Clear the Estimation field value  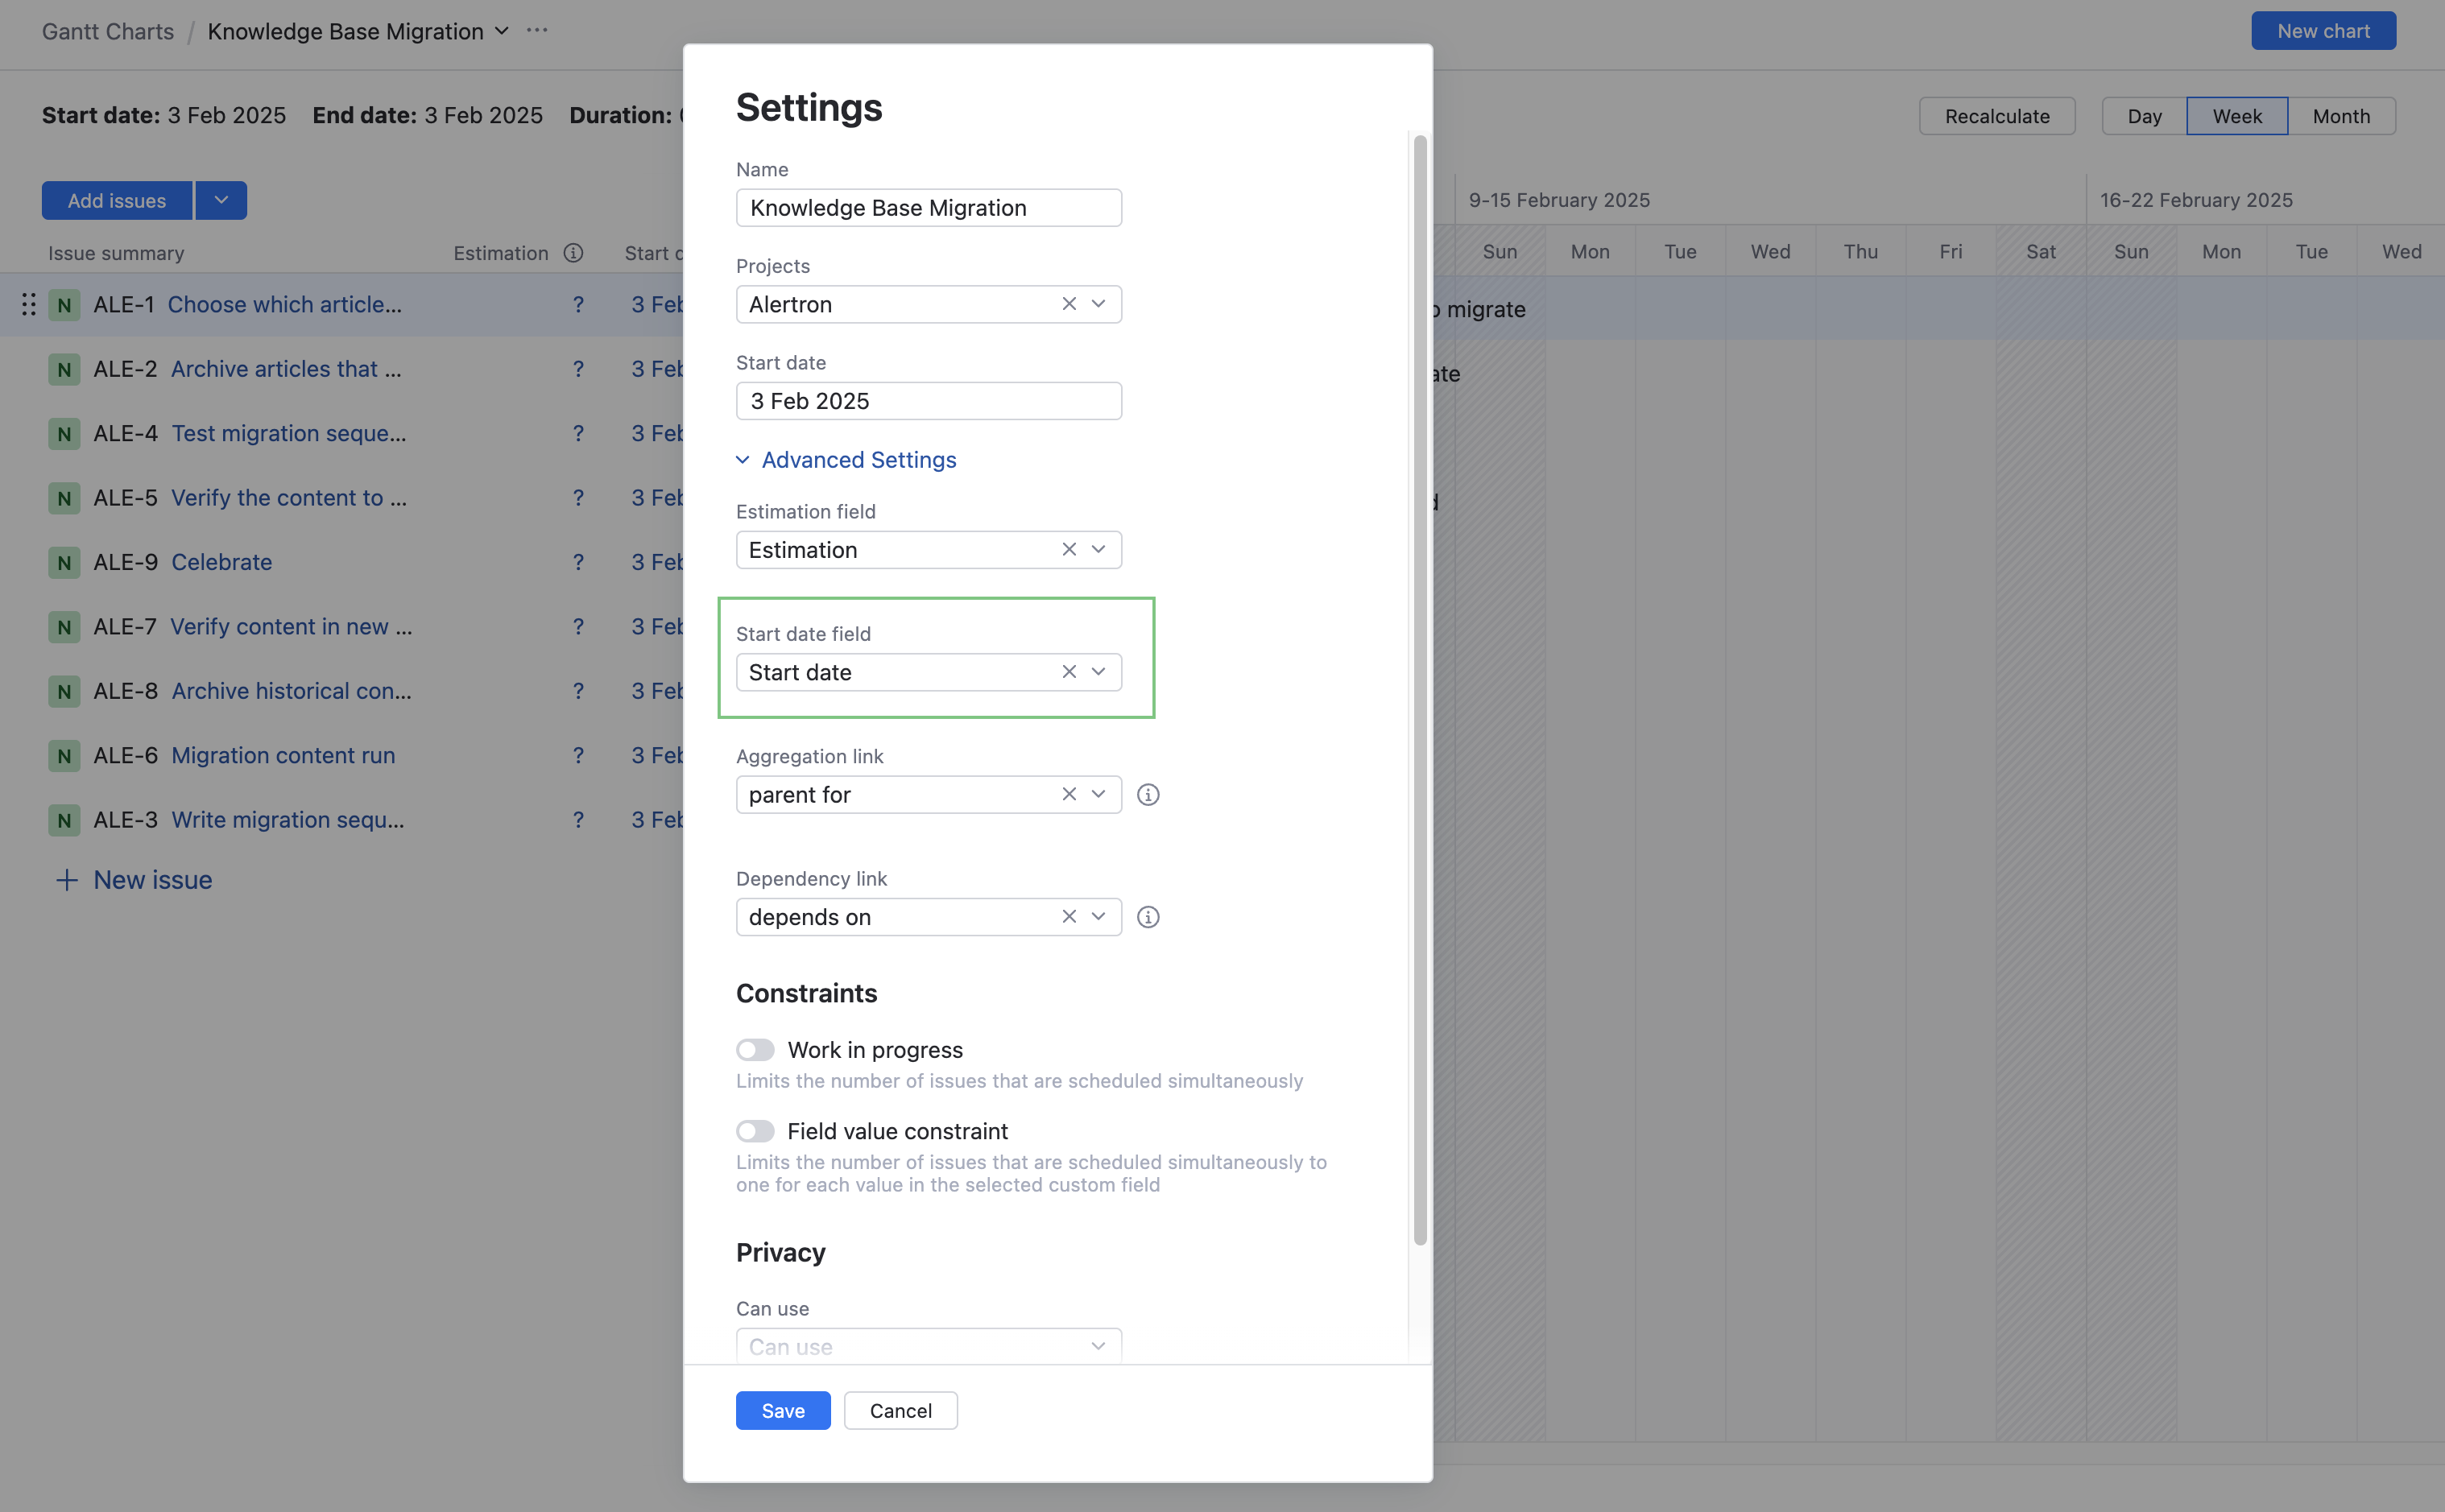click(x=1069, y=549)
